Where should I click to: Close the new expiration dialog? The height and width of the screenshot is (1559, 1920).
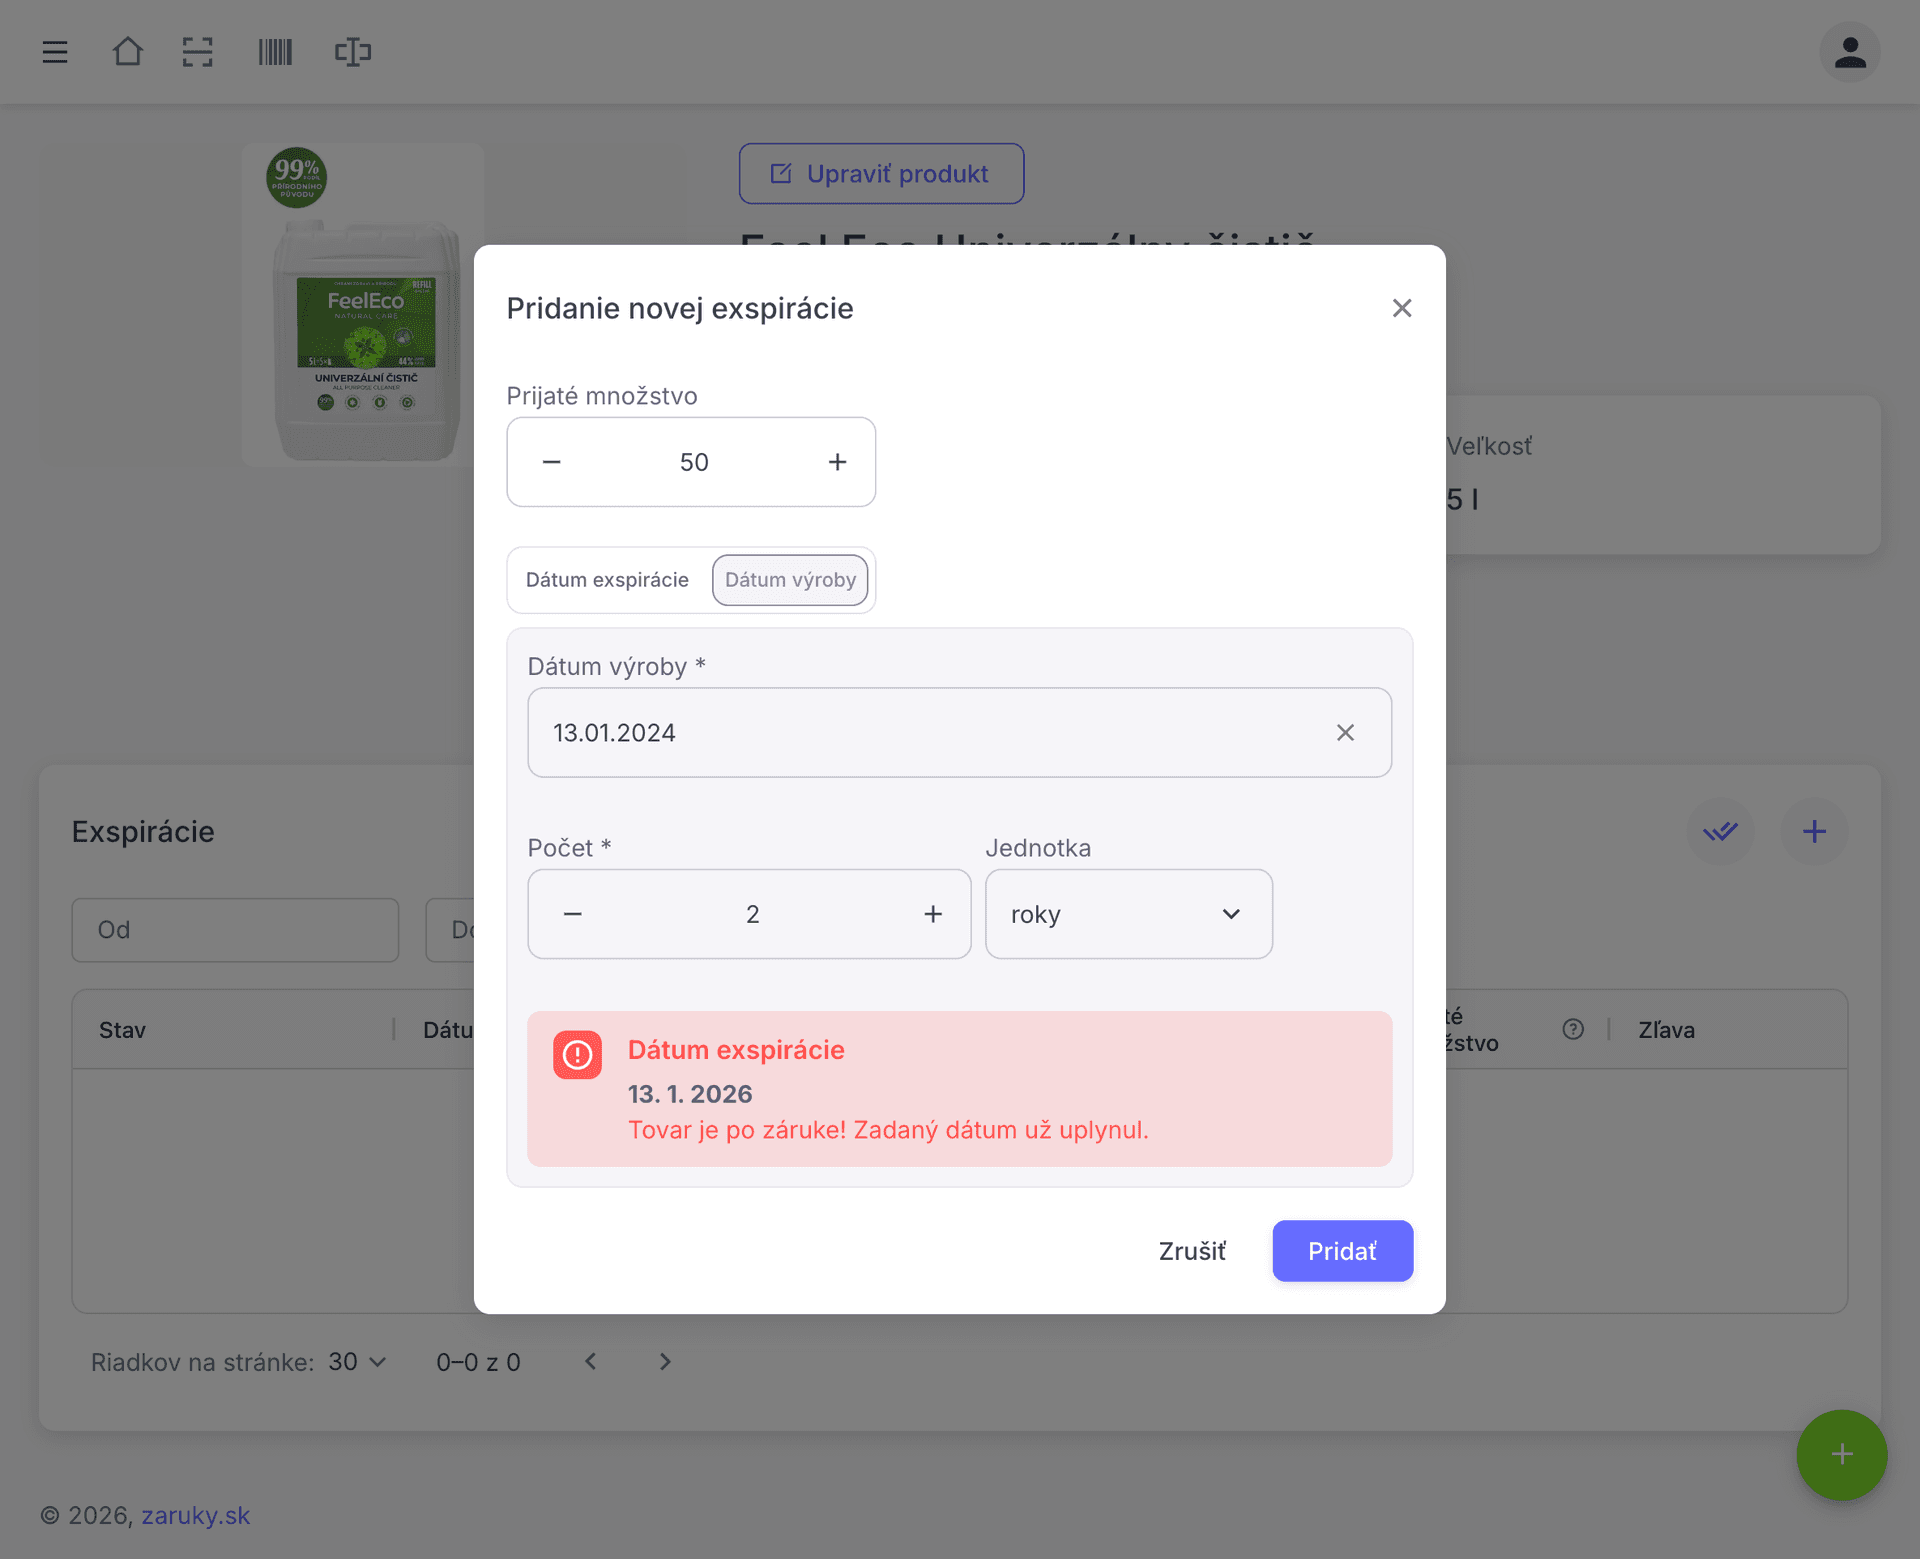1401,308
